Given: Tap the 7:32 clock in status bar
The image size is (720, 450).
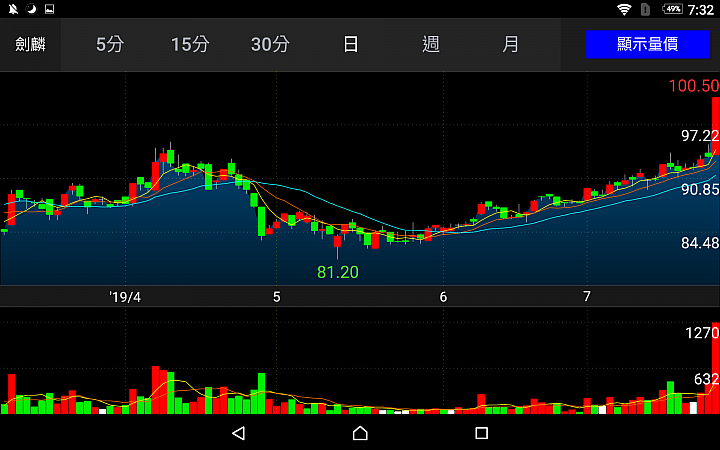Looking at the screenshot, I should point(701,10).
